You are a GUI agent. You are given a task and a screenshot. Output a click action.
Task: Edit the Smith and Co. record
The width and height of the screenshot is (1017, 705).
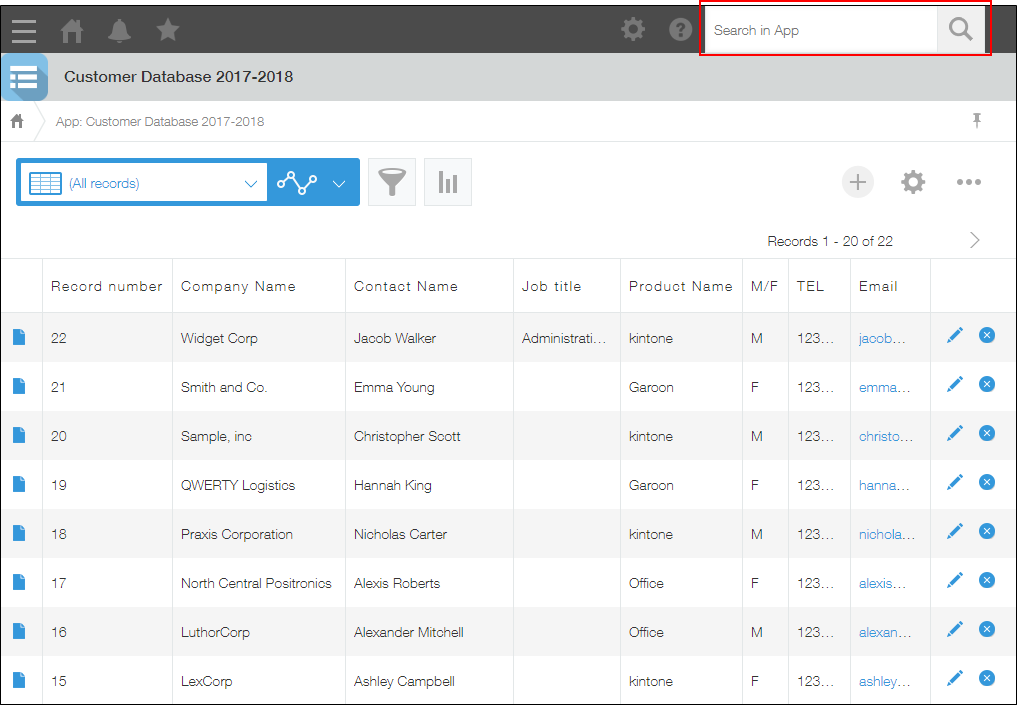click(x=955, y=385)
